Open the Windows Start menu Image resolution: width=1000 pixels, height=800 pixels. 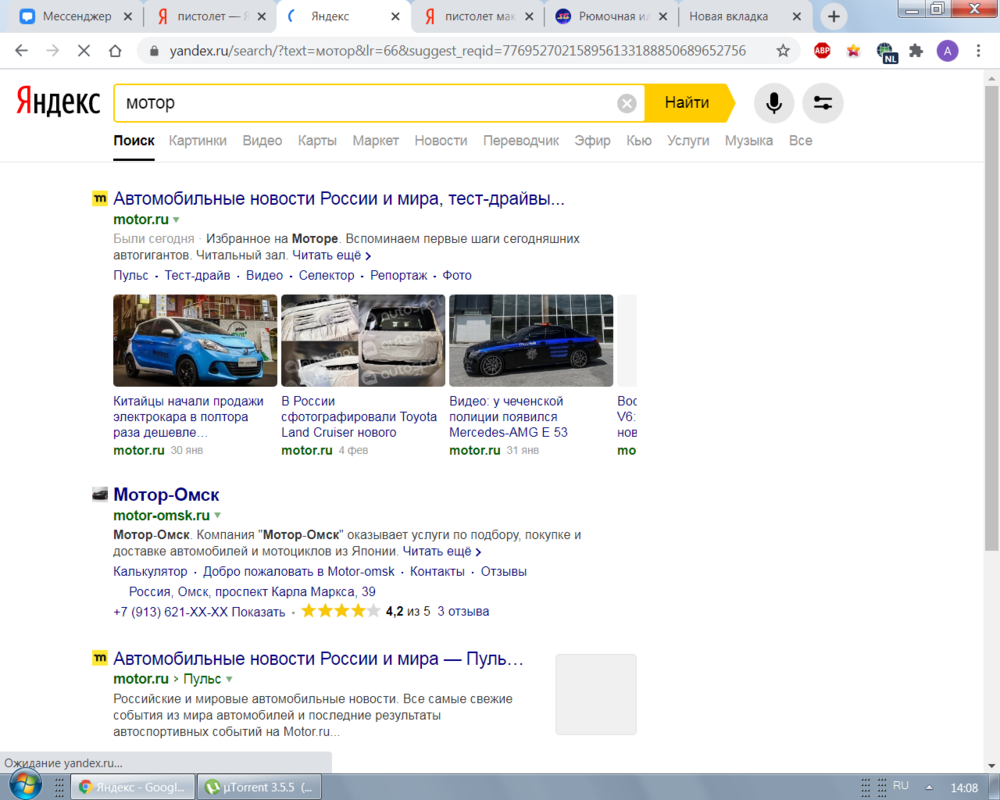(26, 785)
